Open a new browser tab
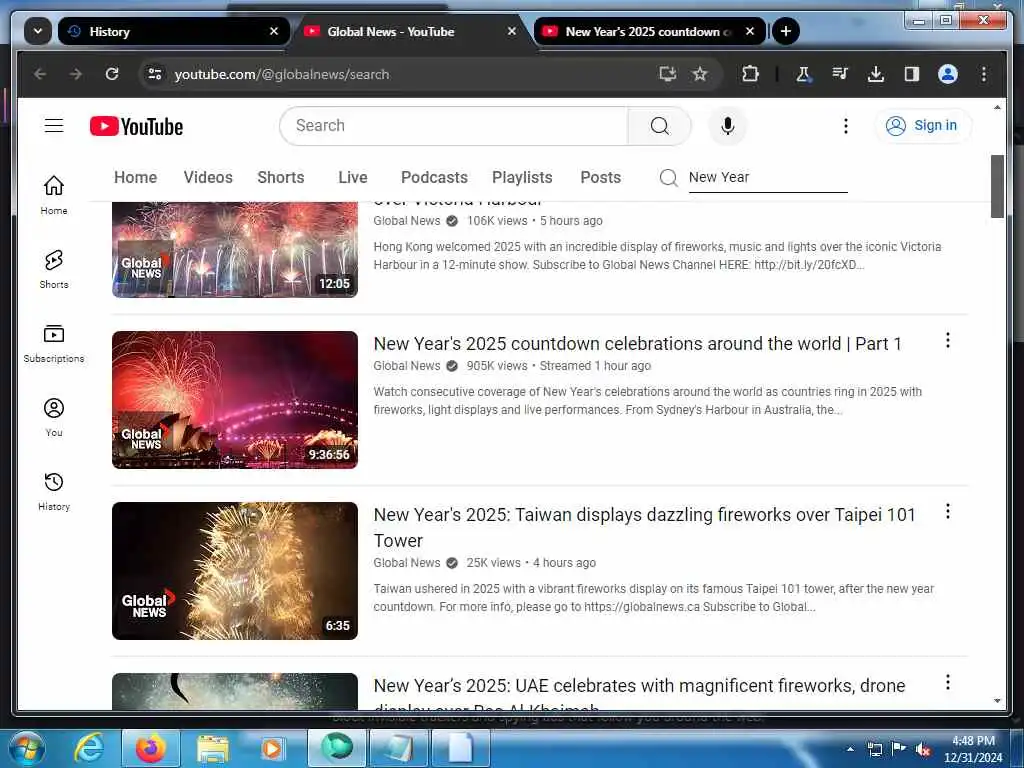The image size is (1024, 768). pyautogui.click(x=786, y=31)
